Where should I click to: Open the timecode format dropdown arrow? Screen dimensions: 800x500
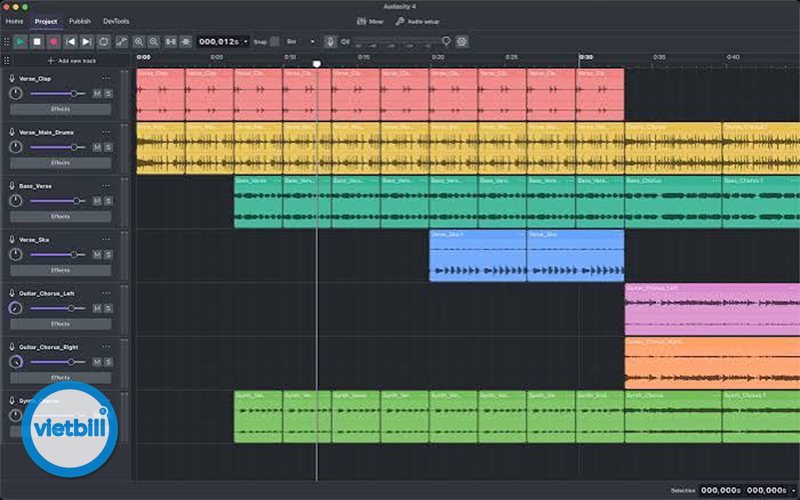pos(246,42)
